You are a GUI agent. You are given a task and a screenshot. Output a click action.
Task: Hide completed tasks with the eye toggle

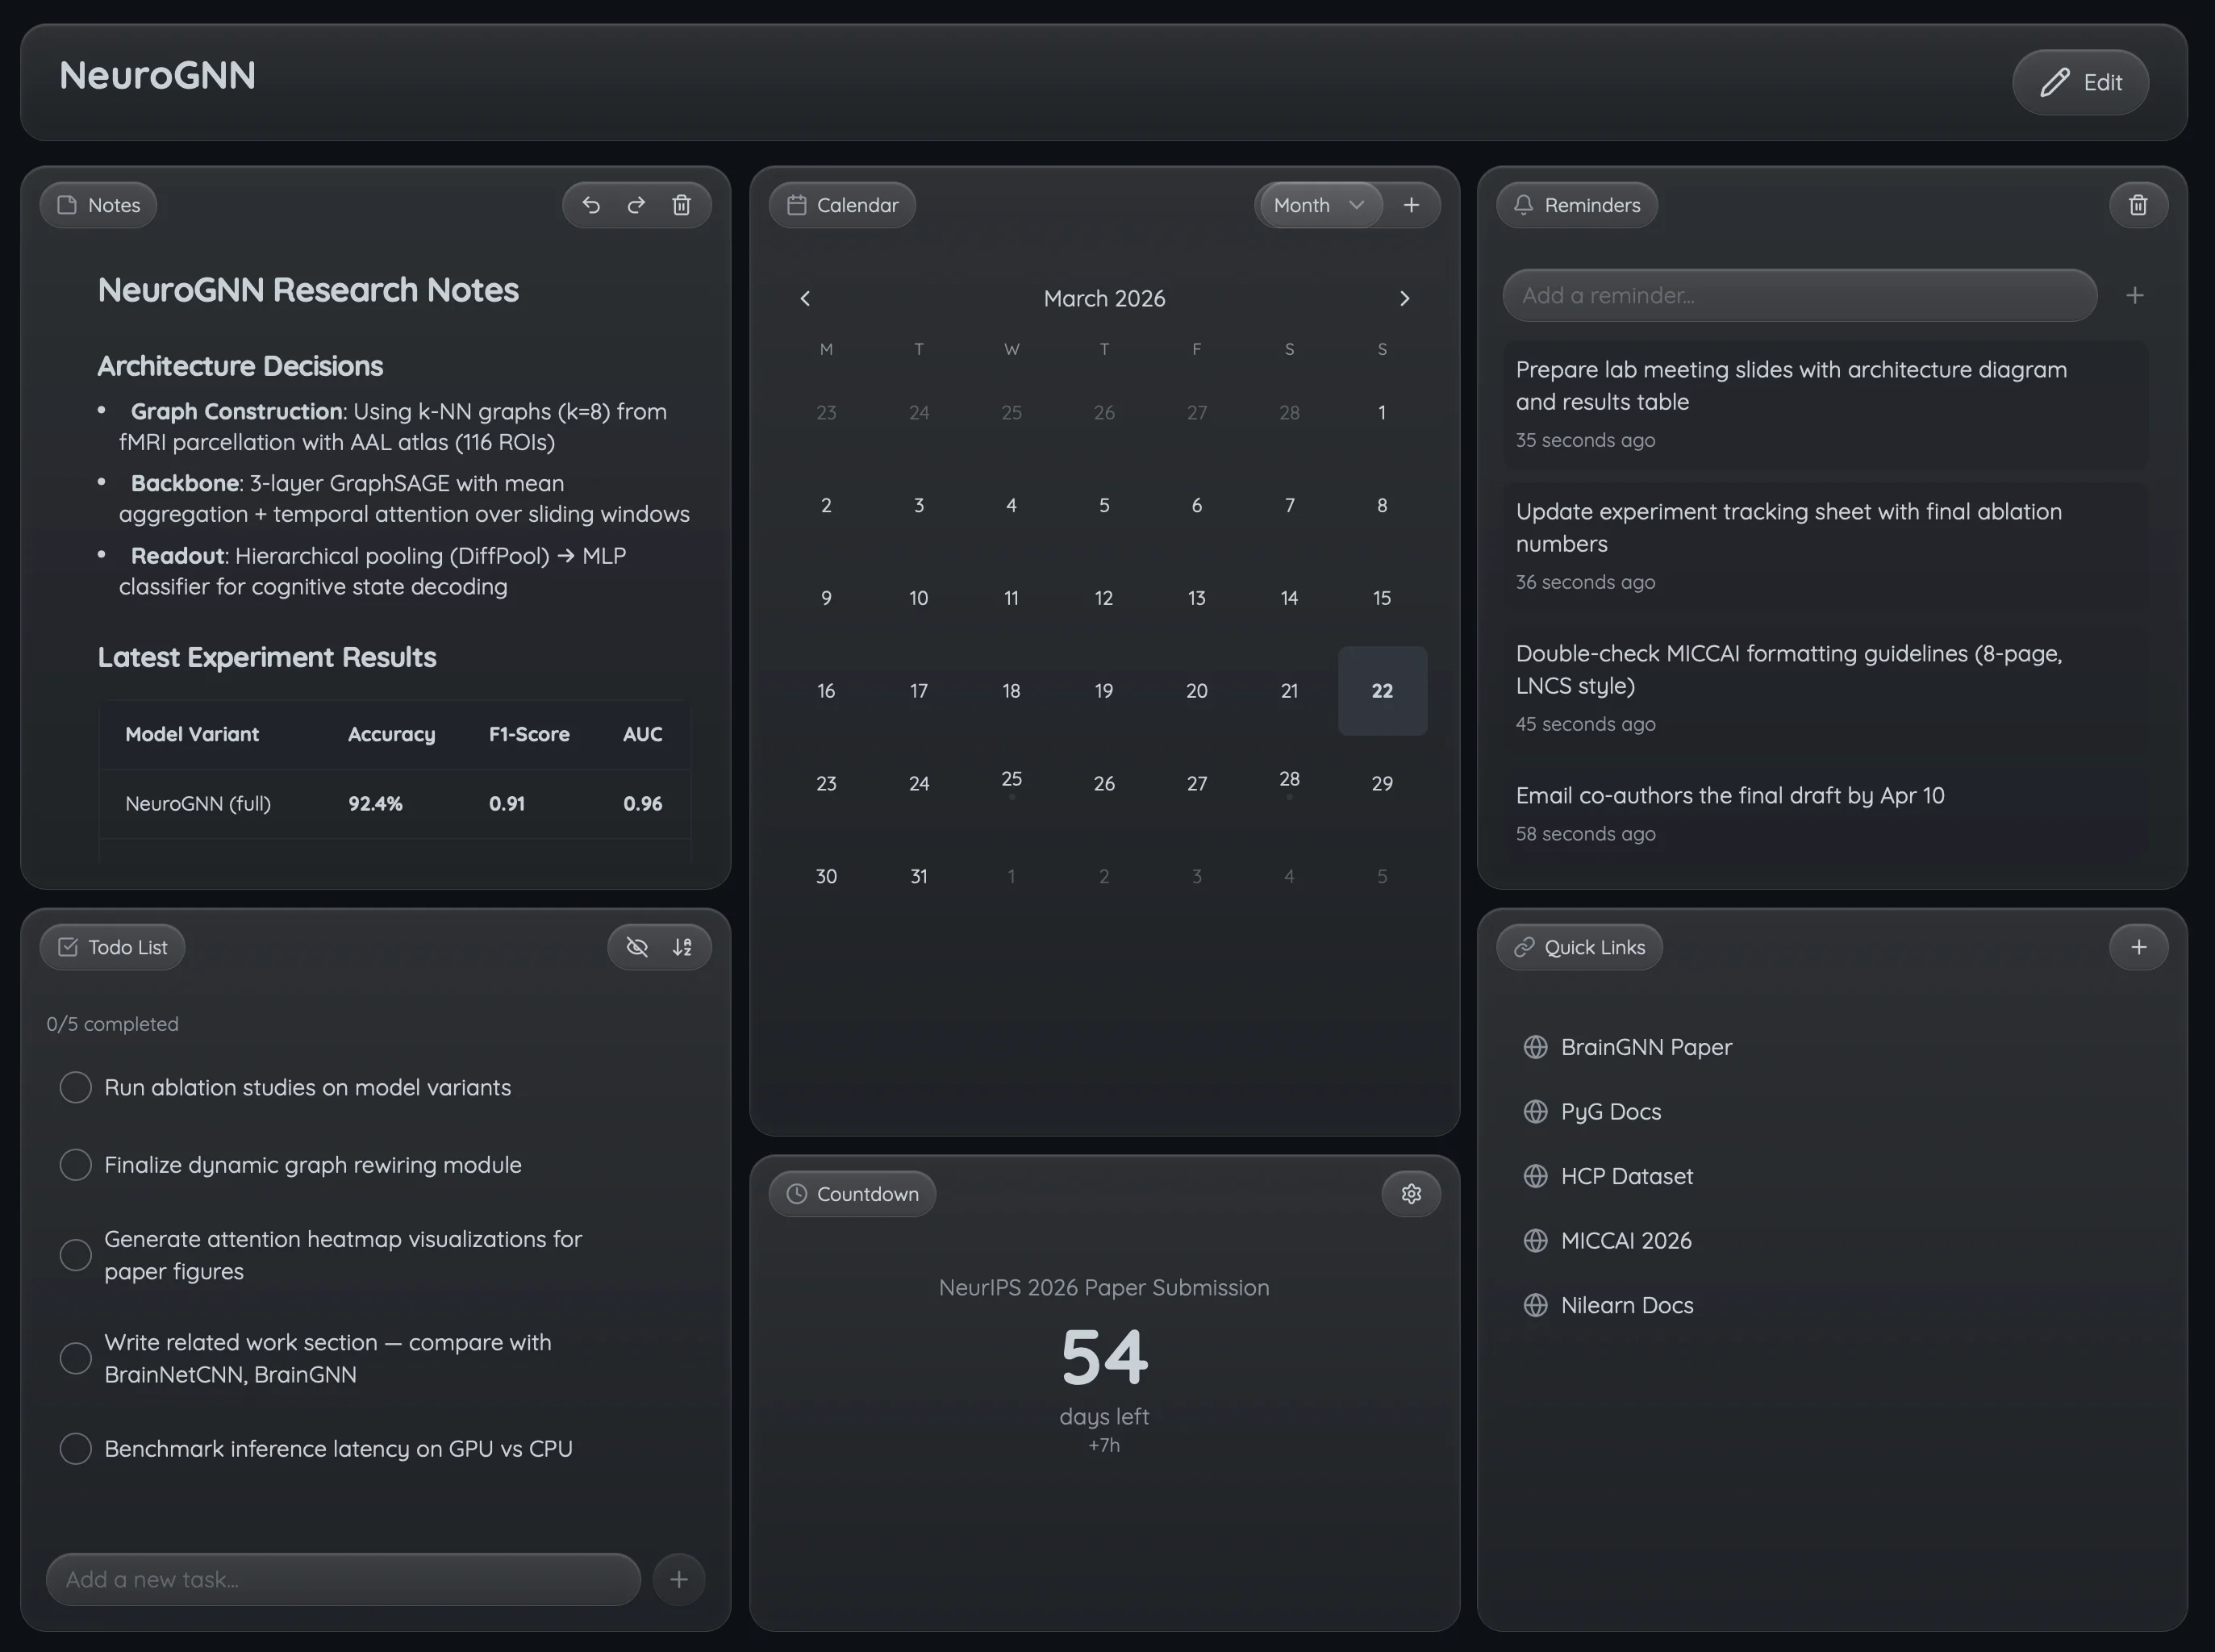coord(637,946)
